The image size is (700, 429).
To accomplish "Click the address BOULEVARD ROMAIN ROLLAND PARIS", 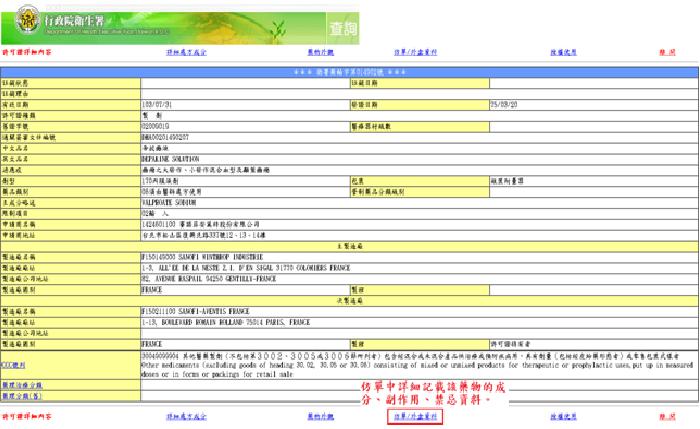I will tap(225, 322).
